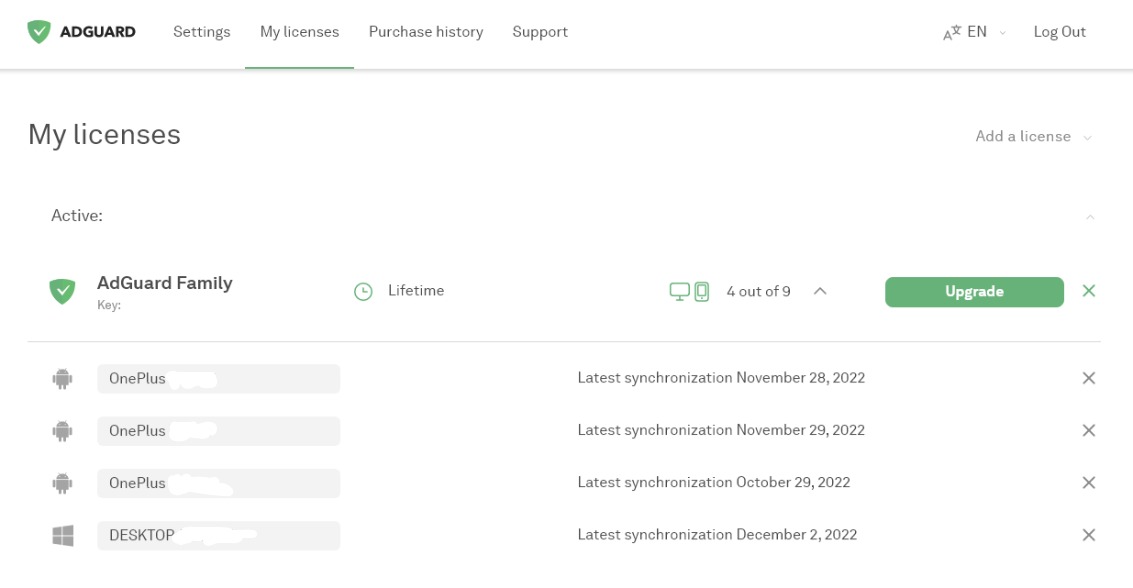Click the Log Out link
The width and height of the screenshot is (1133, 588).
coord(1059,32)
